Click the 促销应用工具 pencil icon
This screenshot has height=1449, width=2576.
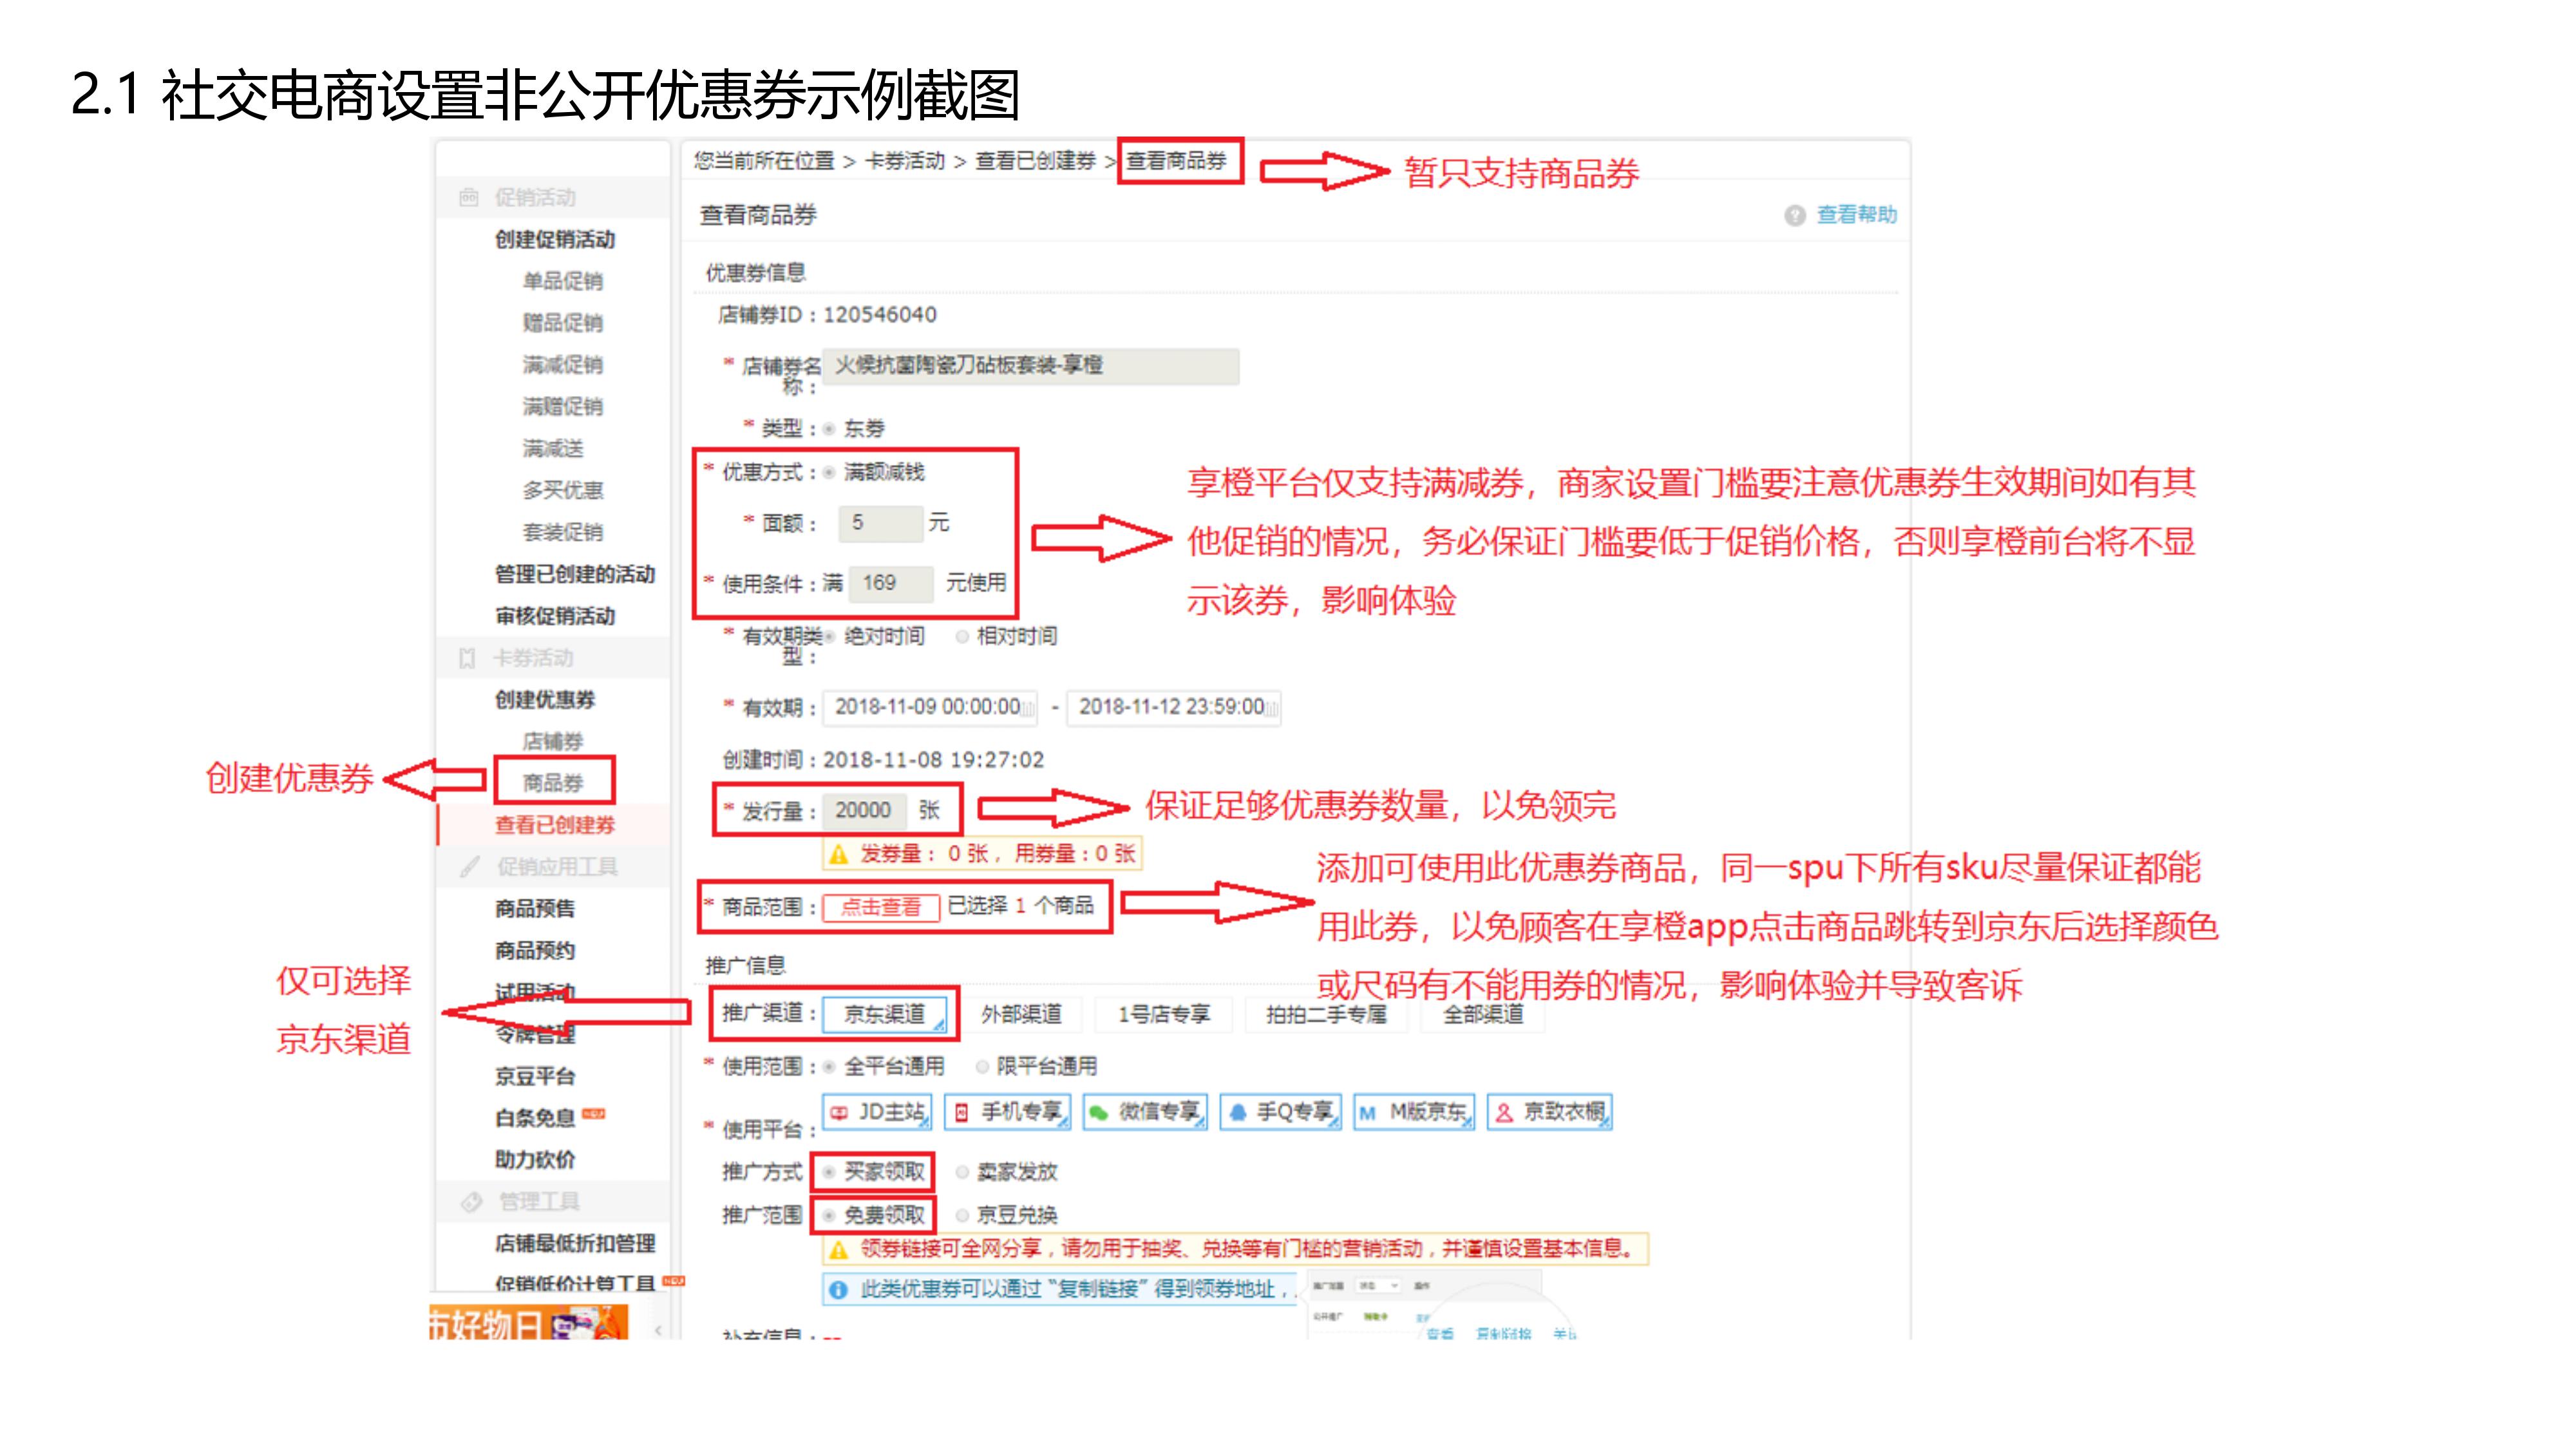click(469, 867)
